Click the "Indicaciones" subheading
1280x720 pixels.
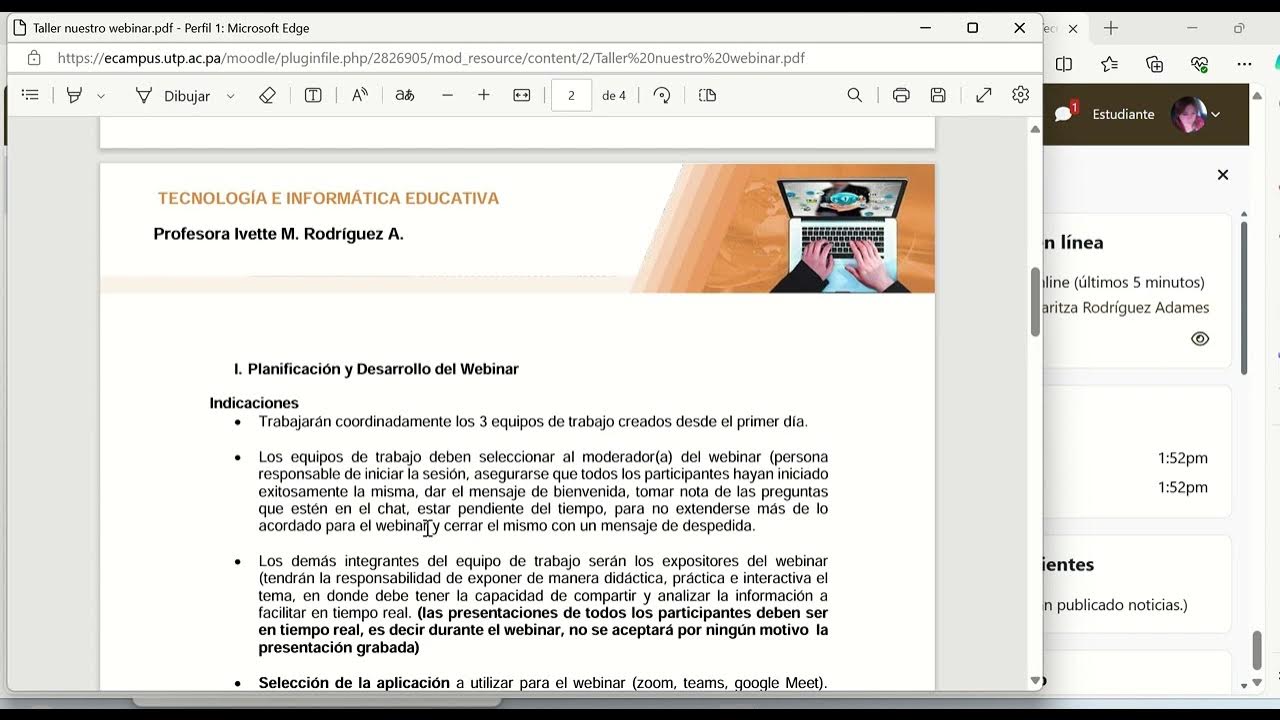click(x=254, y=403)
